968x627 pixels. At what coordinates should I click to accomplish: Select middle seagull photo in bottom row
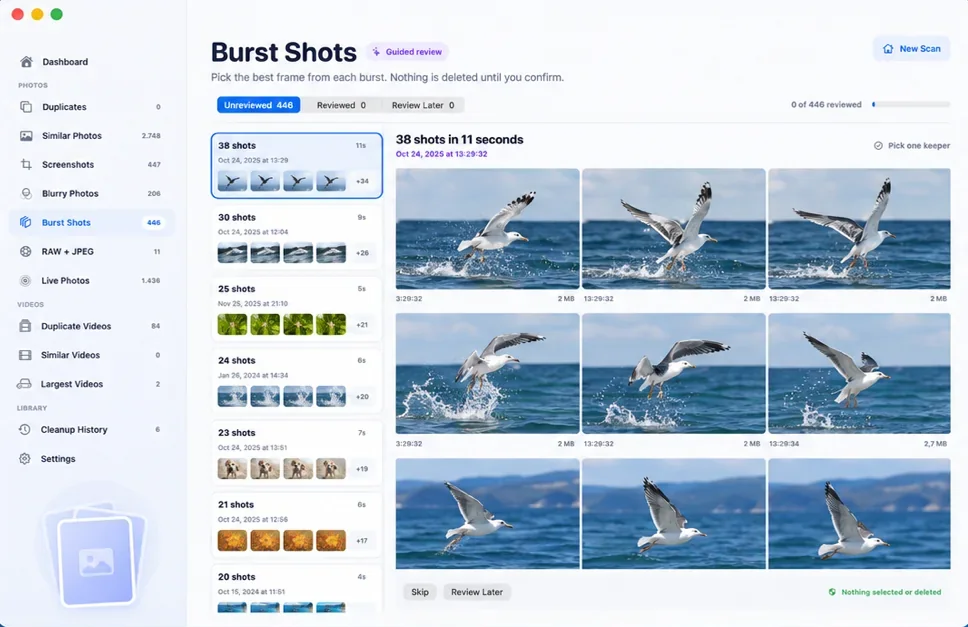tap(674, 513)
